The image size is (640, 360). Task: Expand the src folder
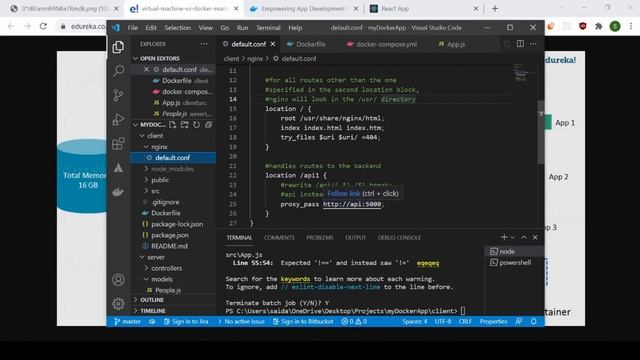[156, 191]
